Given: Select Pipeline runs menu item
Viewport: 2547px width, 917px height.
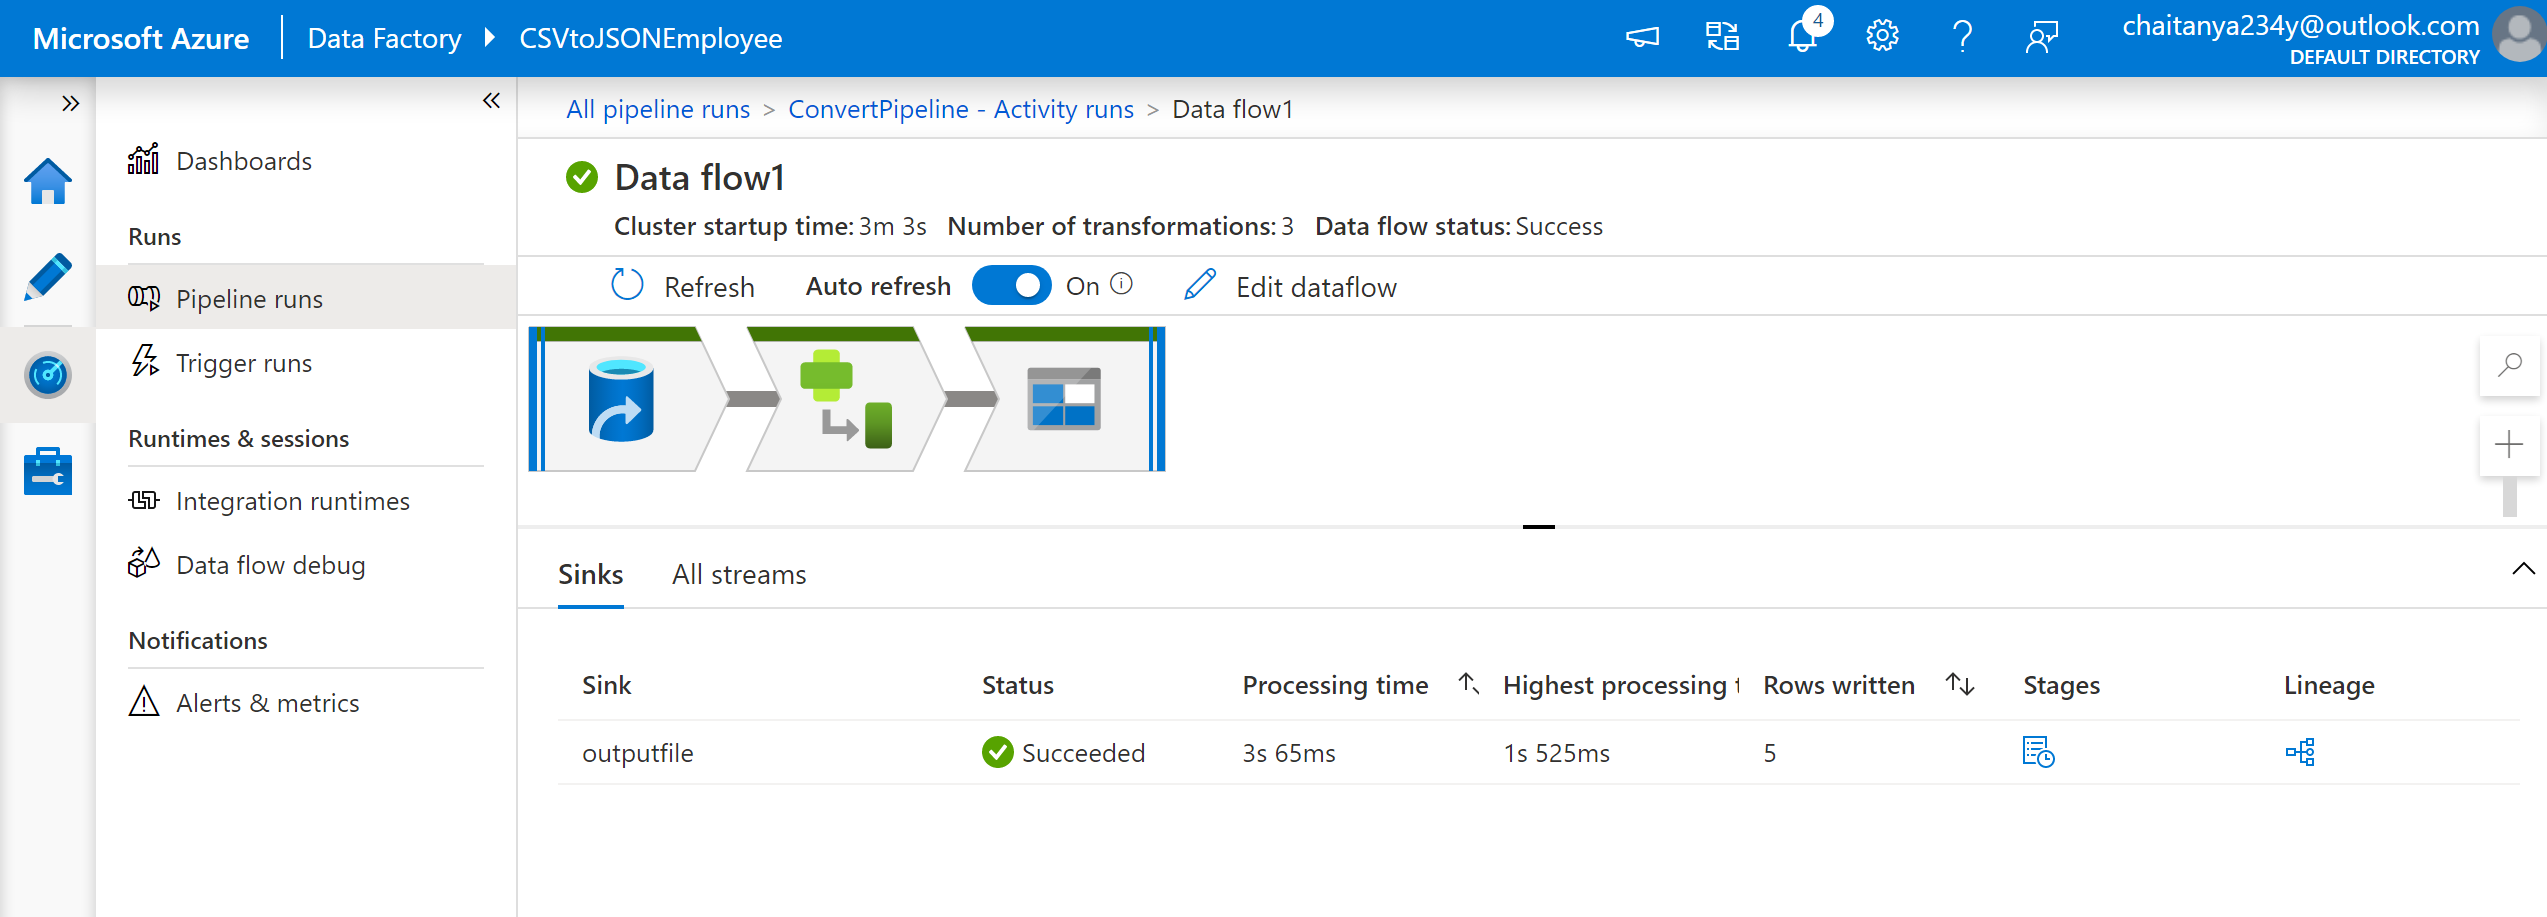Looking at the screenshot, I should (x=306, y=298).
